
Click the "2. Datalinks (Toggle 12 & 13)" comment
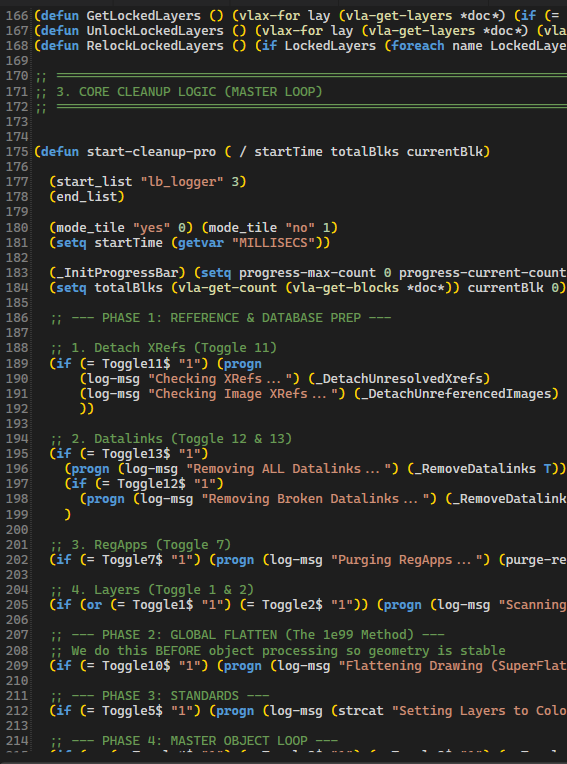tap(182, 439)
